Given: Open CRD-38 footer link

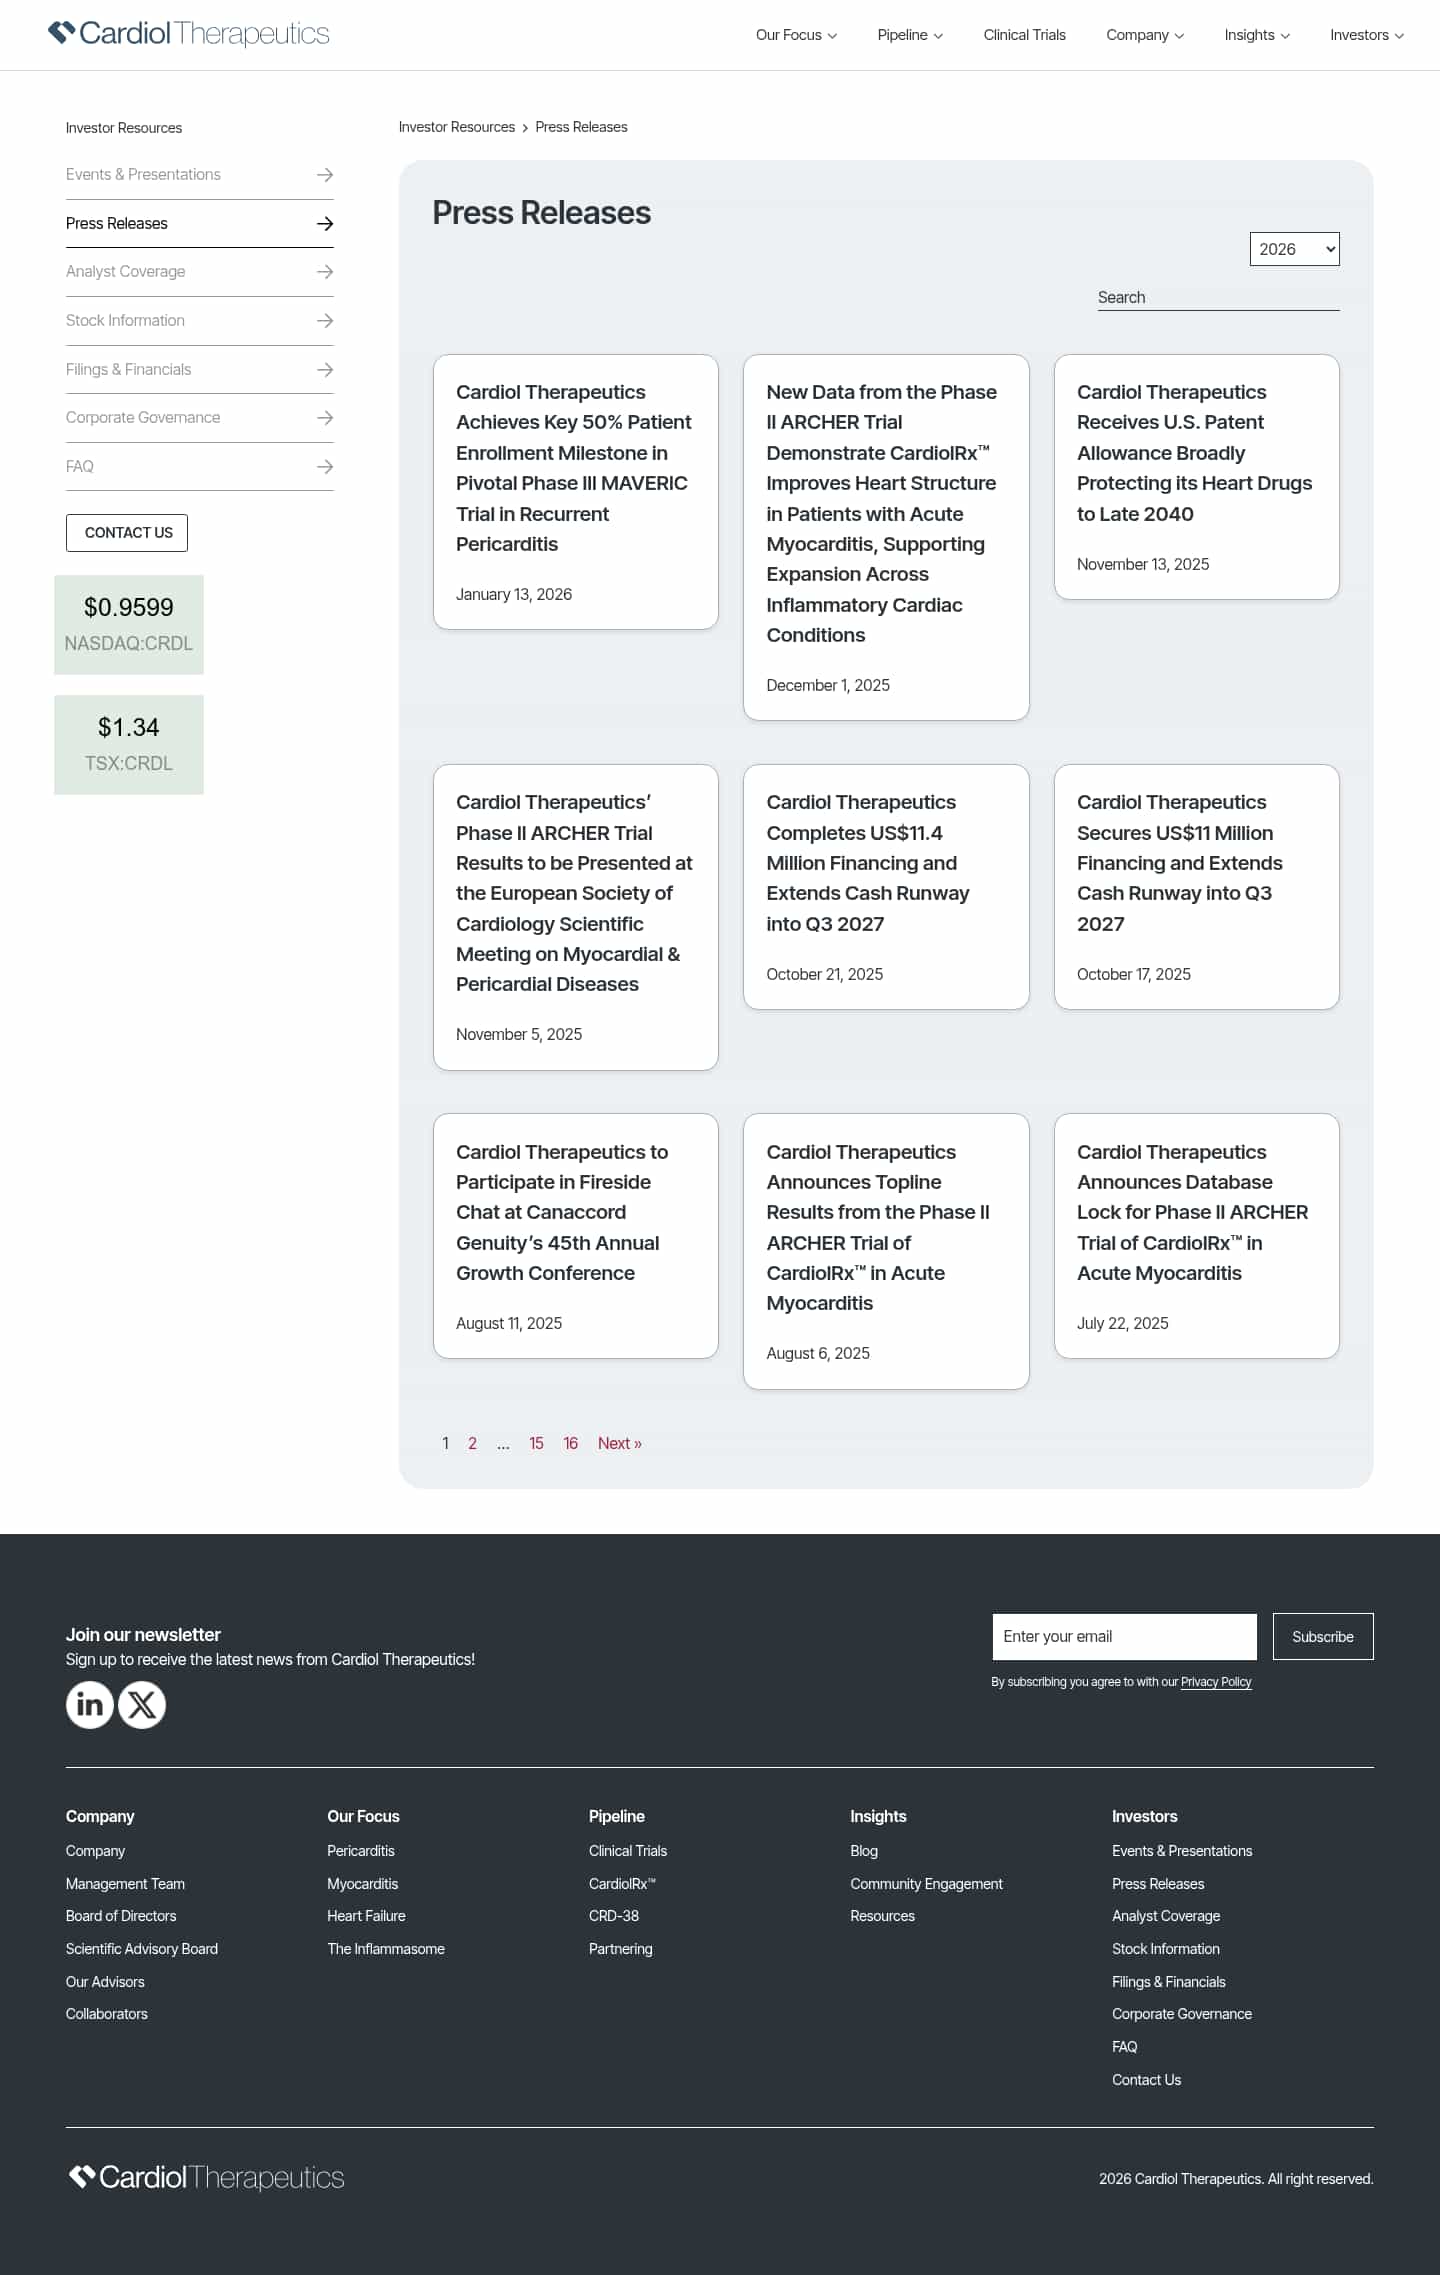Looking at the screenshot, I should 614,1916.
